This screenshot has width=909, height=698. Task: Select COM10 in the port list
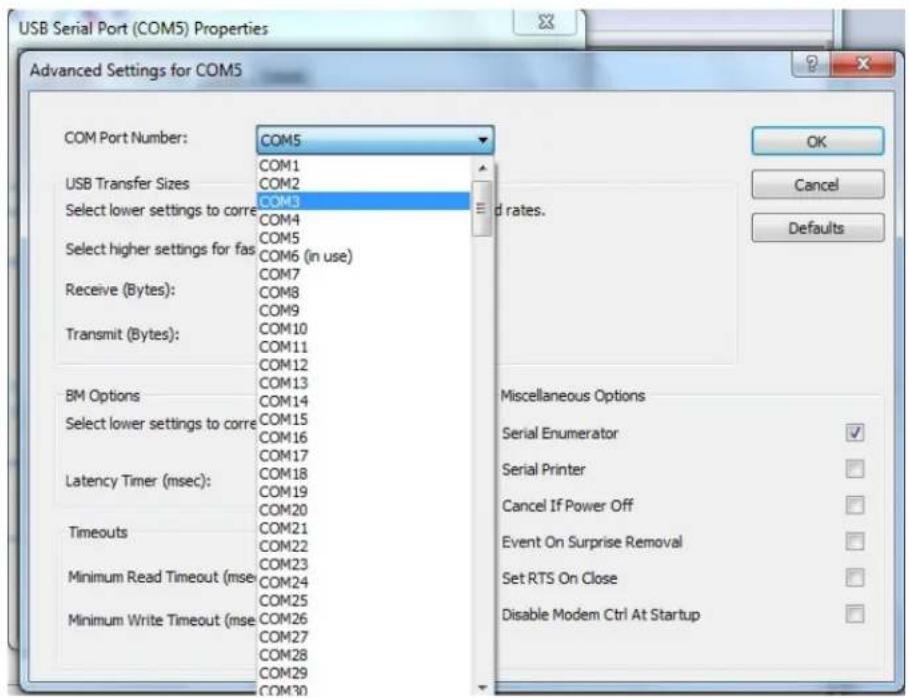(282, 328)
